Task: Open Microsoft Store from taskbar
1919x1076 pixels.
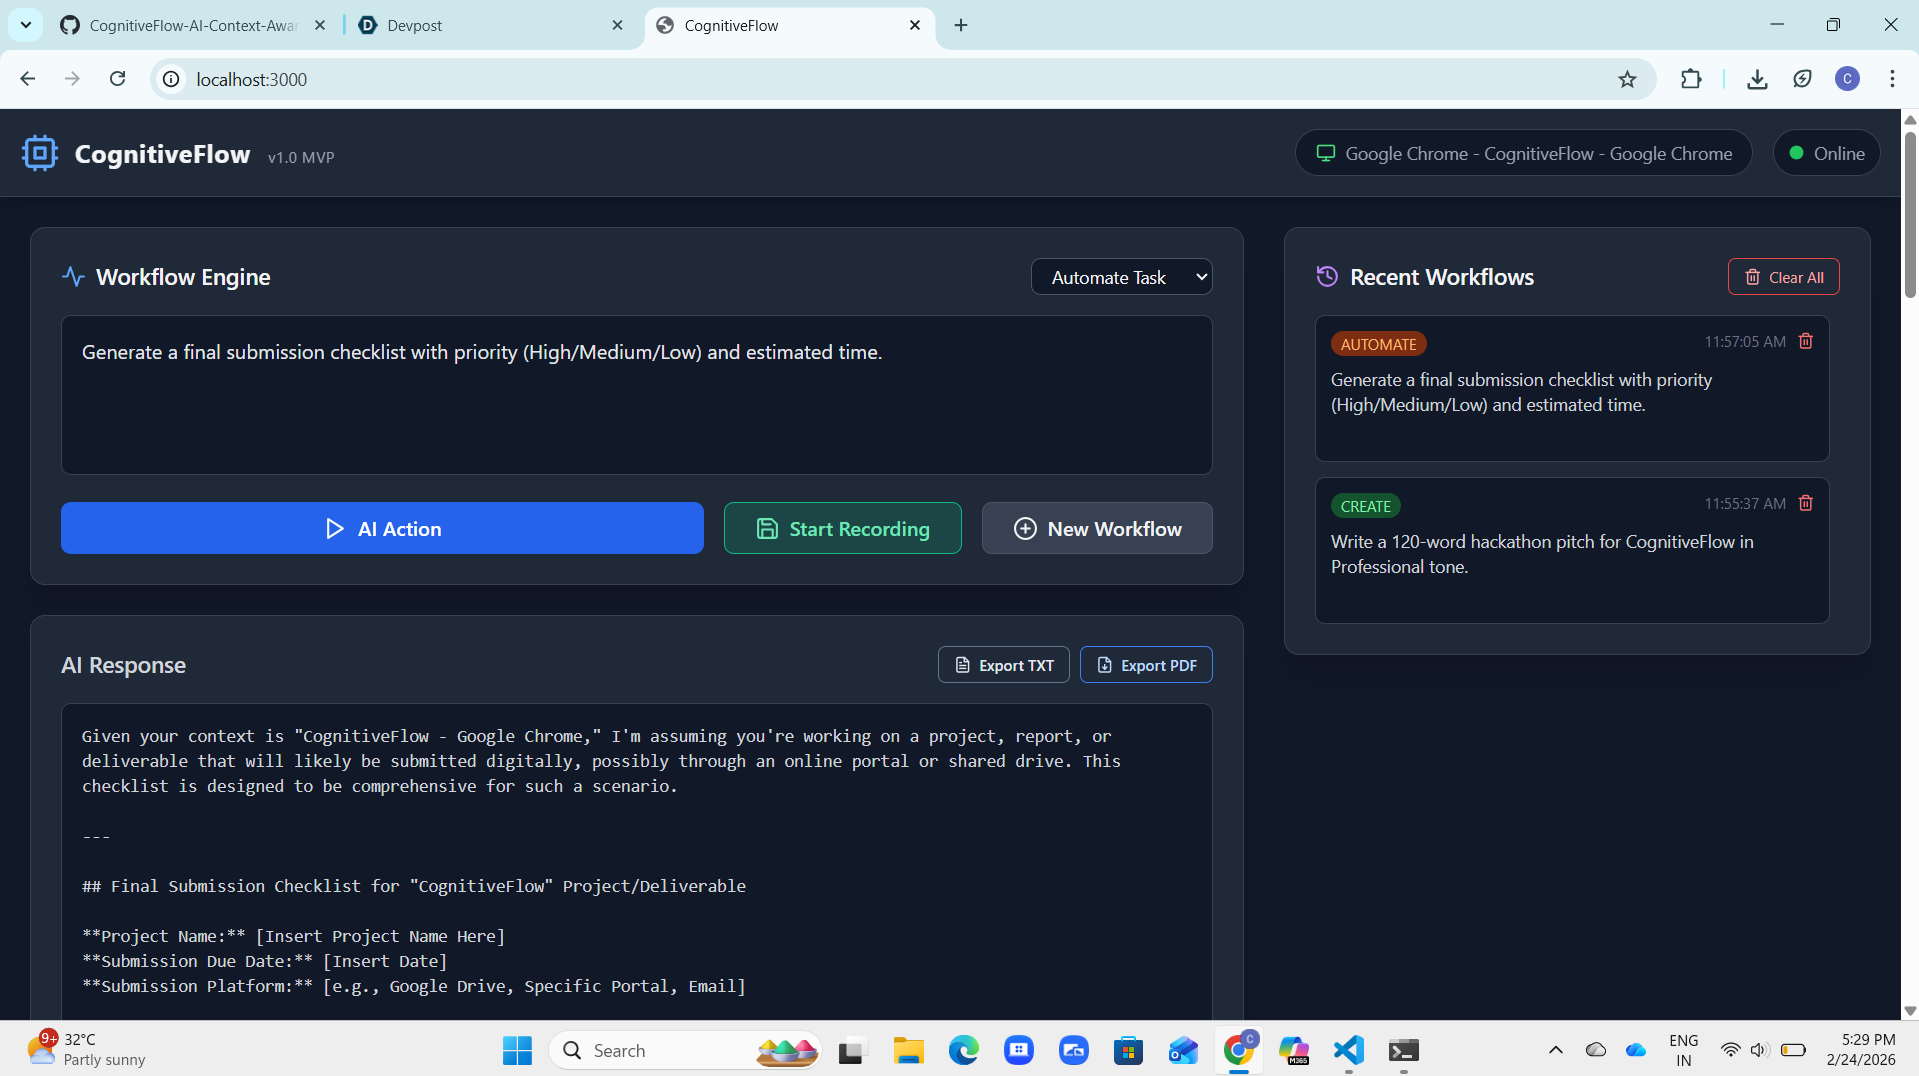Action: tap(1128, 1050)
